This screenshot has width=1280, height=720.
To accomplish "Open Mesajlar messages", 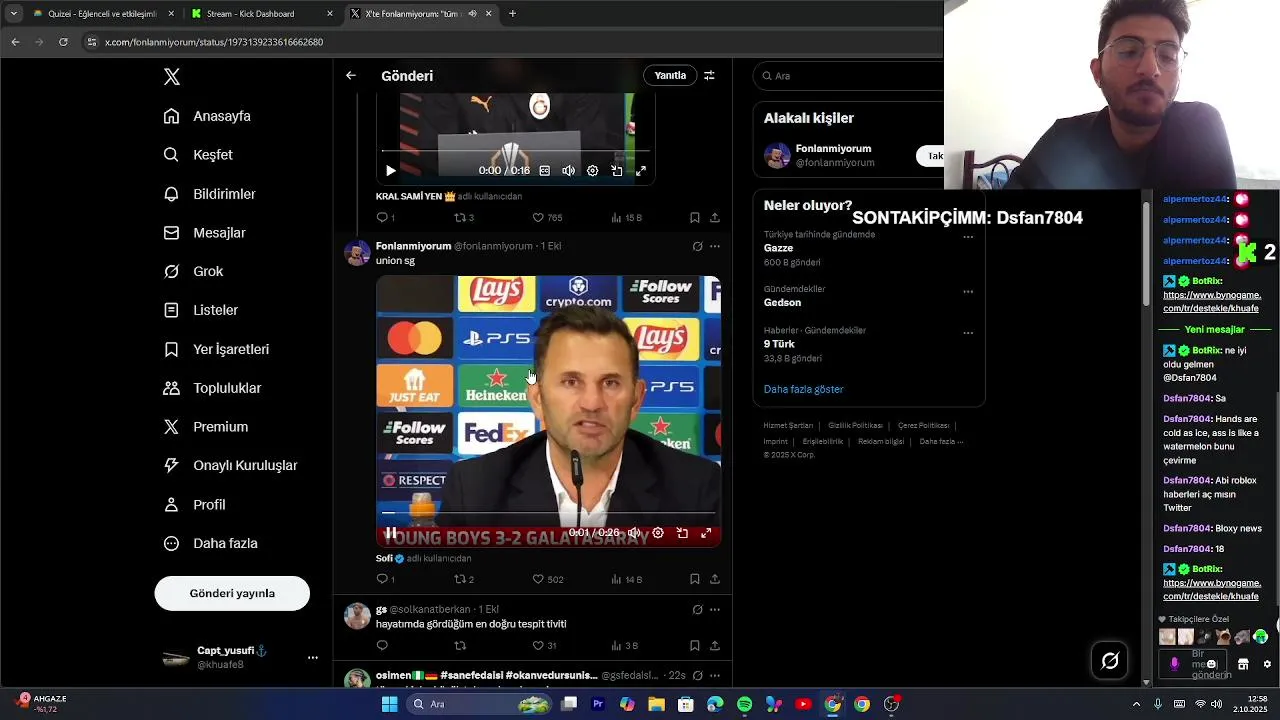I will 205,233.
